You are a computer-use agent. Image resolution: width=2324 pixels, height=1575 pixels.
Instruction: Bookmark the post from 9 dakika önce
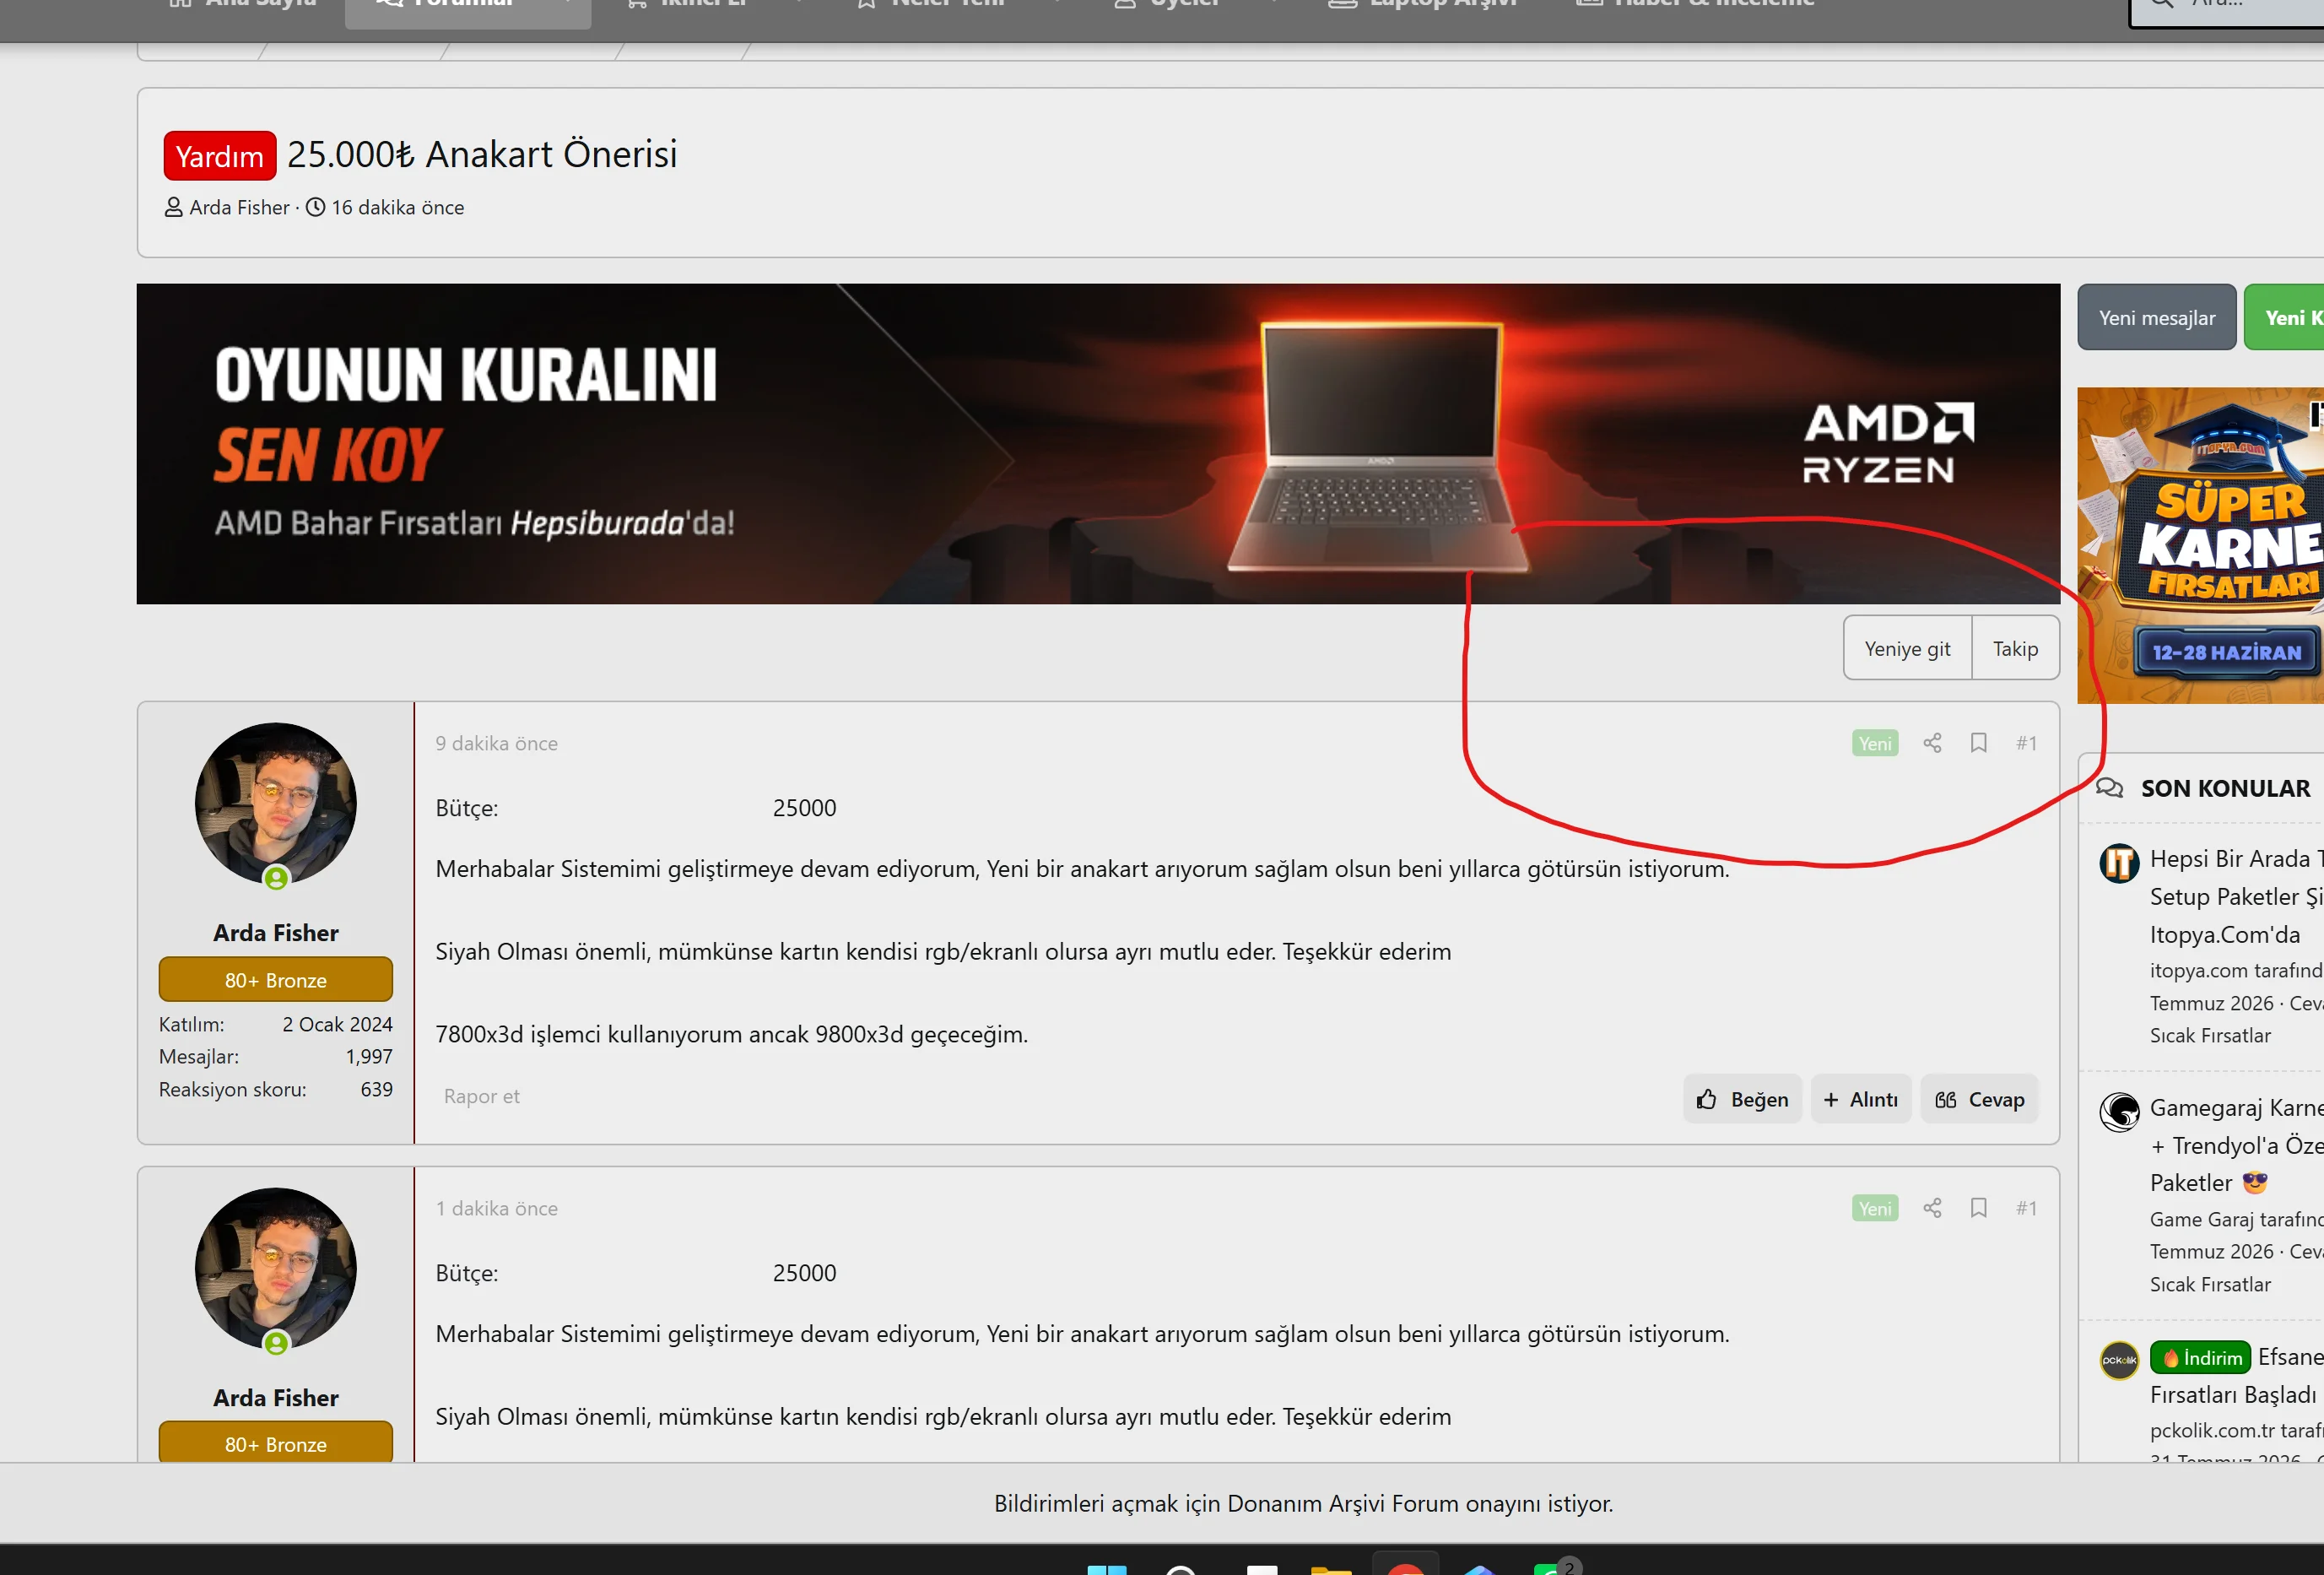click(x=1978, y=743)
